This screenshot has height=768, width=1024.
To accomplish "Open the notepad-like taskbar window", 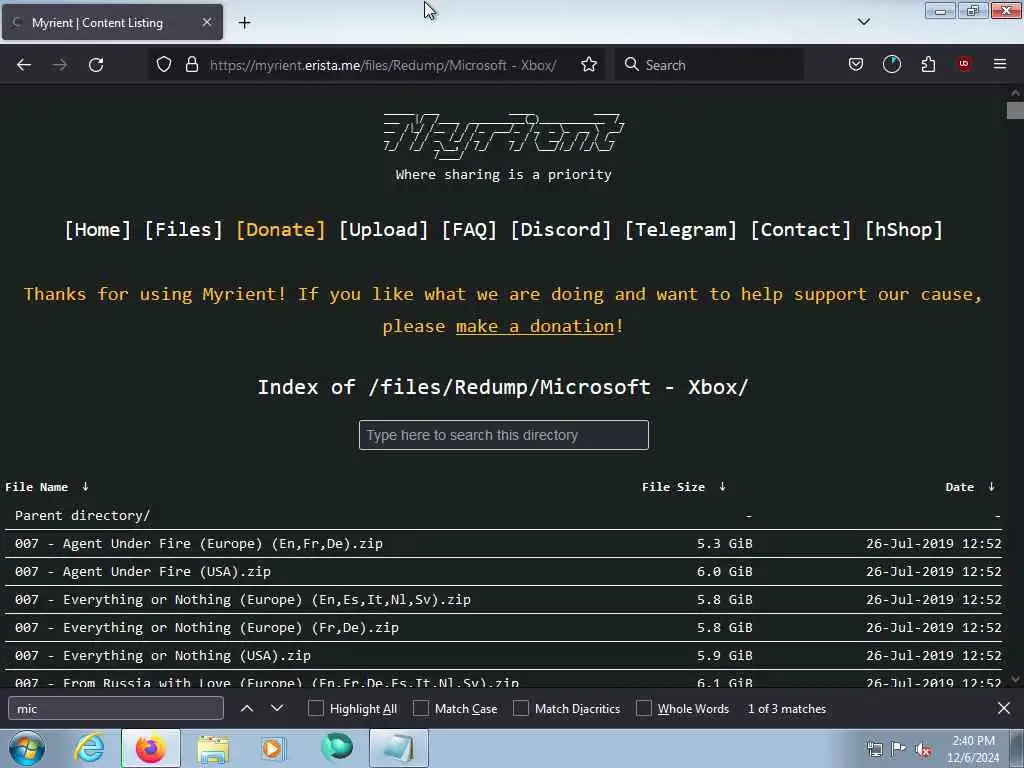I will (x=399, y=748).
